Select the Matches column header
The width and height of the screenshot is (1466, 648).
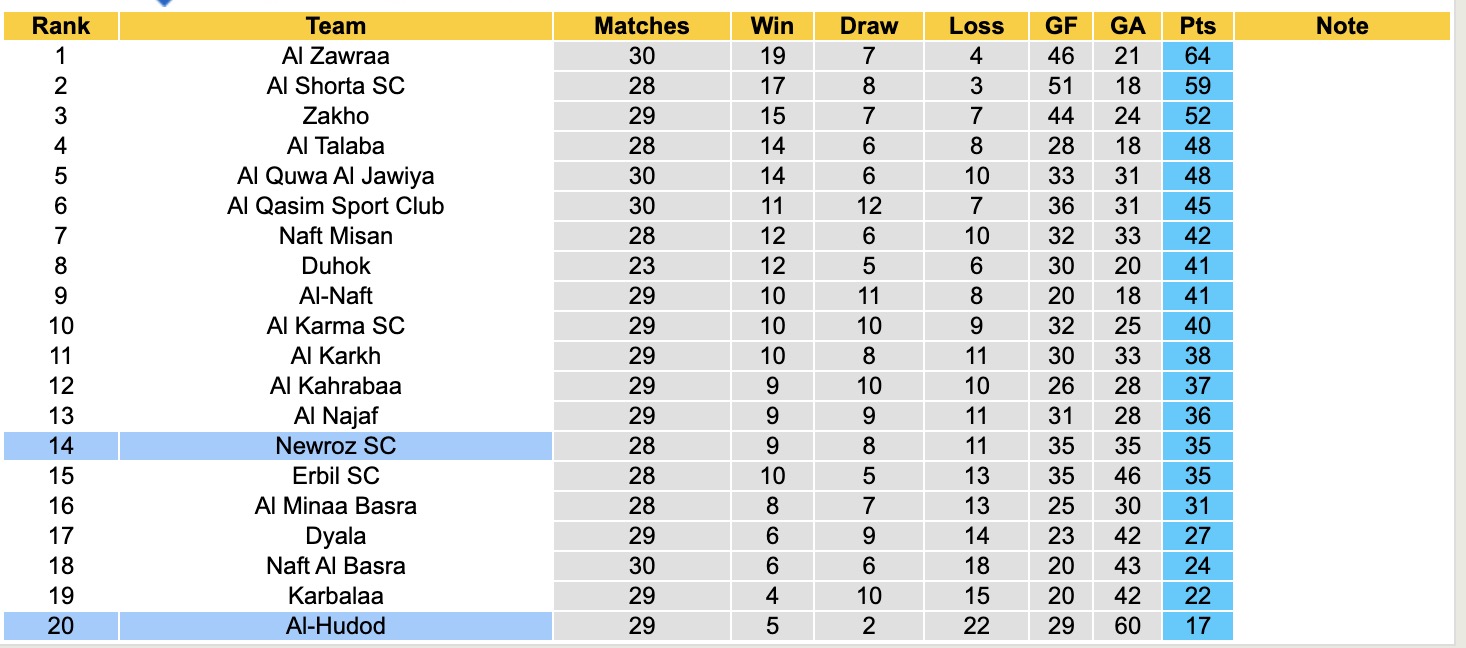point(641,26)
